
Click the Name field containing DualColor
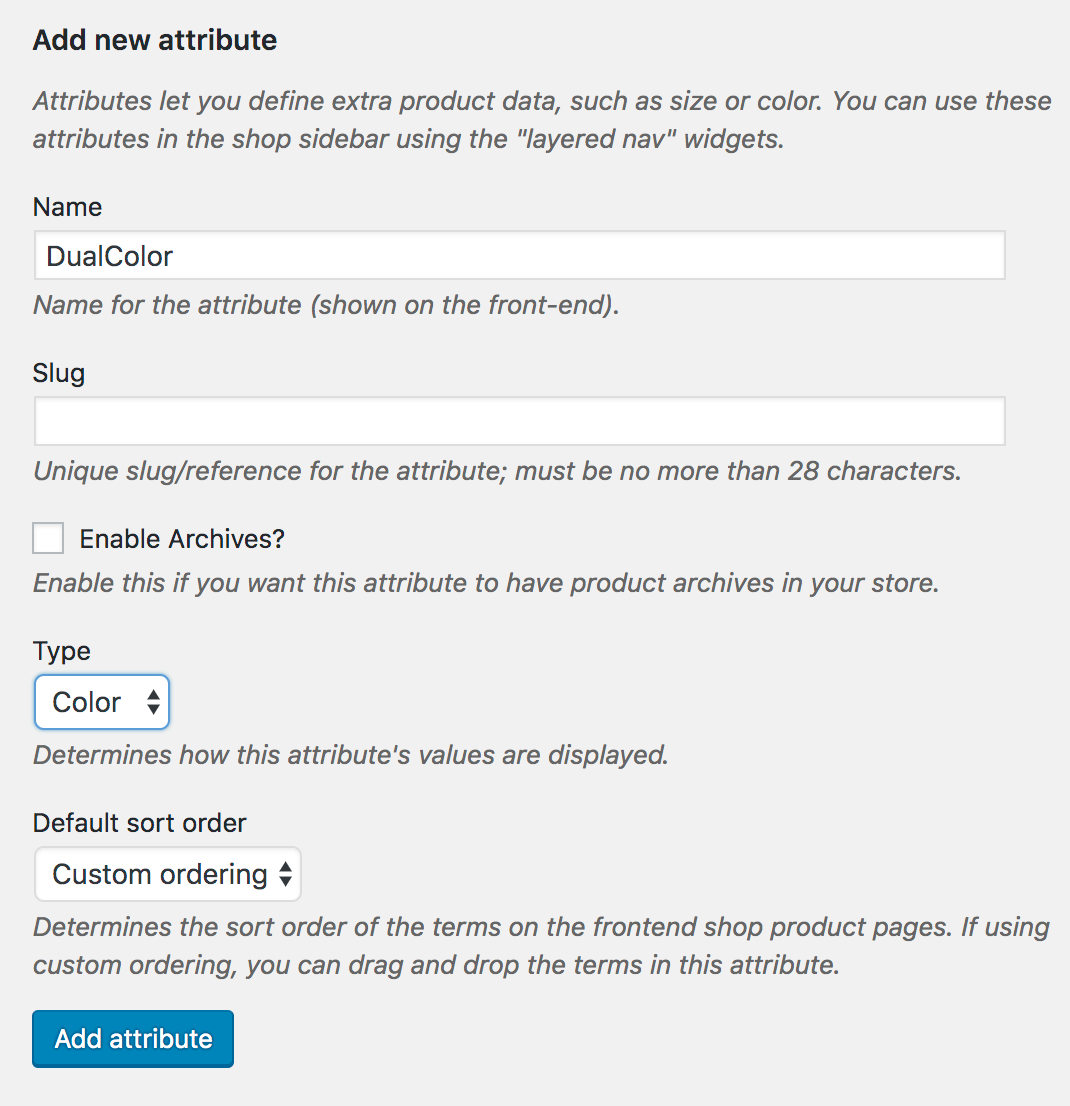518,256
